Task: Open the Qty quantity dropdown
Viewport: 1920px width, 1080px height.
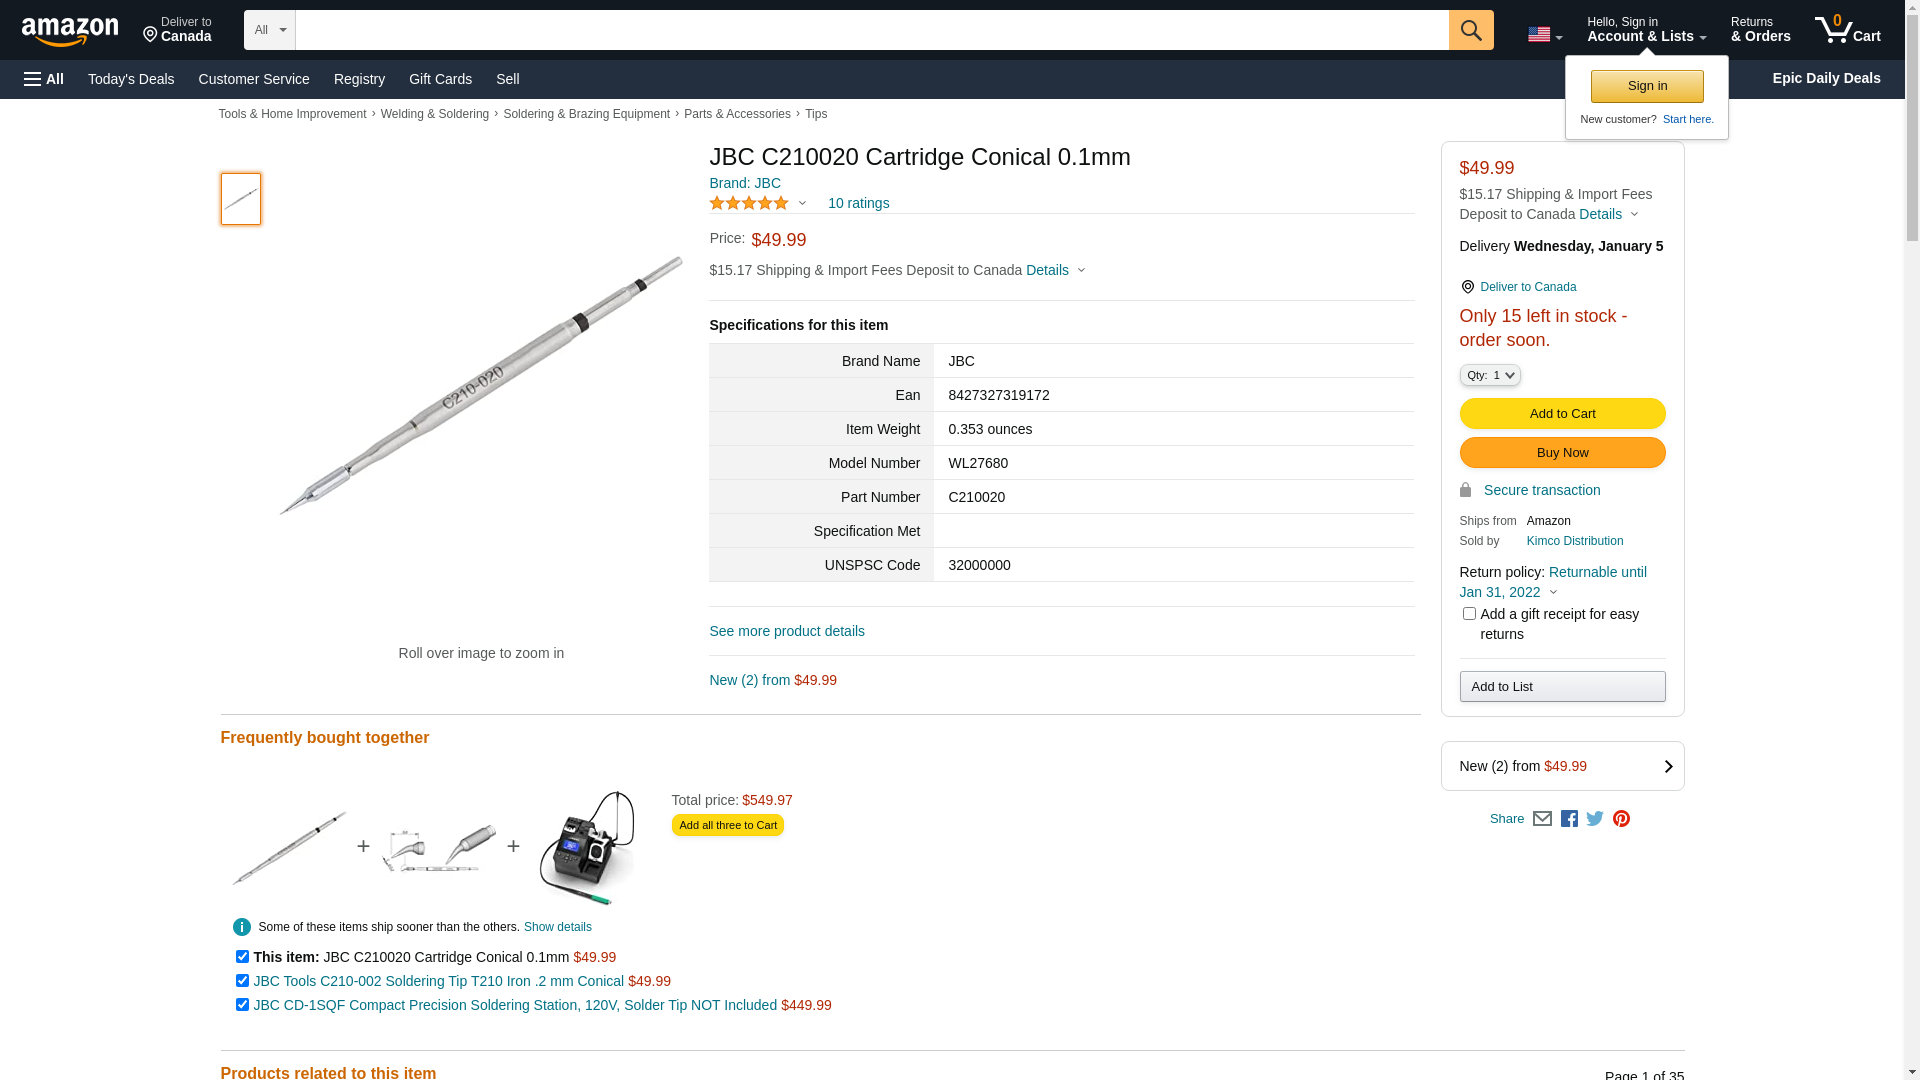Action: [1490, 375]
